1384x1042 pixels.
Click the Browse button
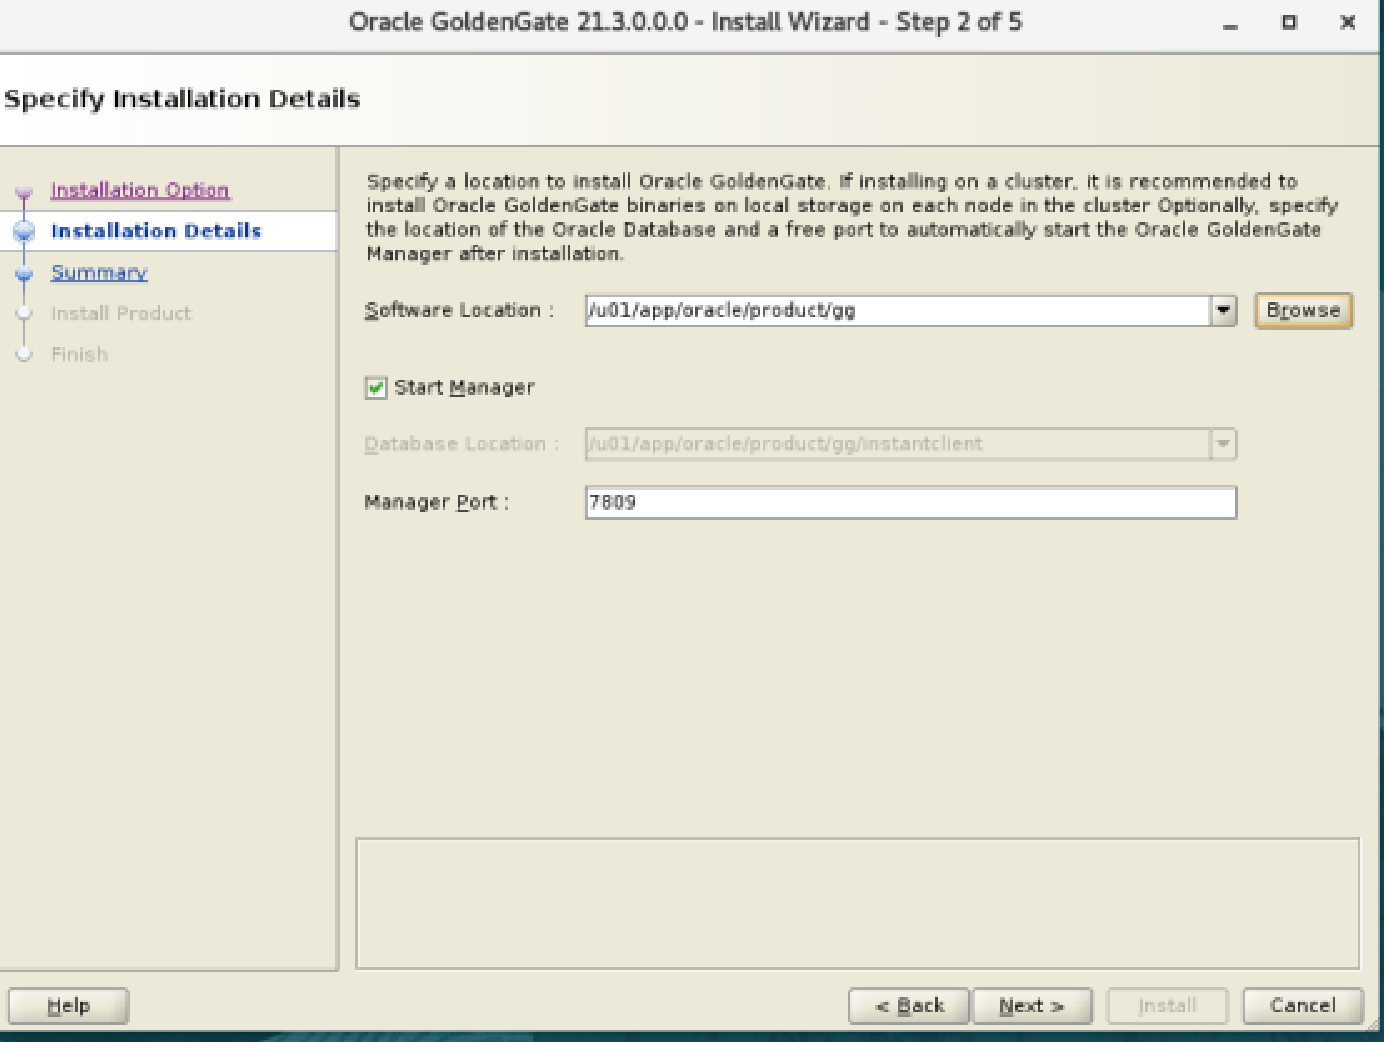click(x=1303, y=310)
